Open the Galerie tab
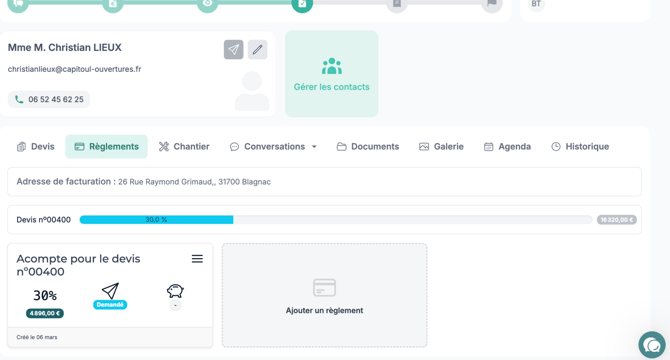The width and height of the screenshot is (670, 360). (441, 146)
